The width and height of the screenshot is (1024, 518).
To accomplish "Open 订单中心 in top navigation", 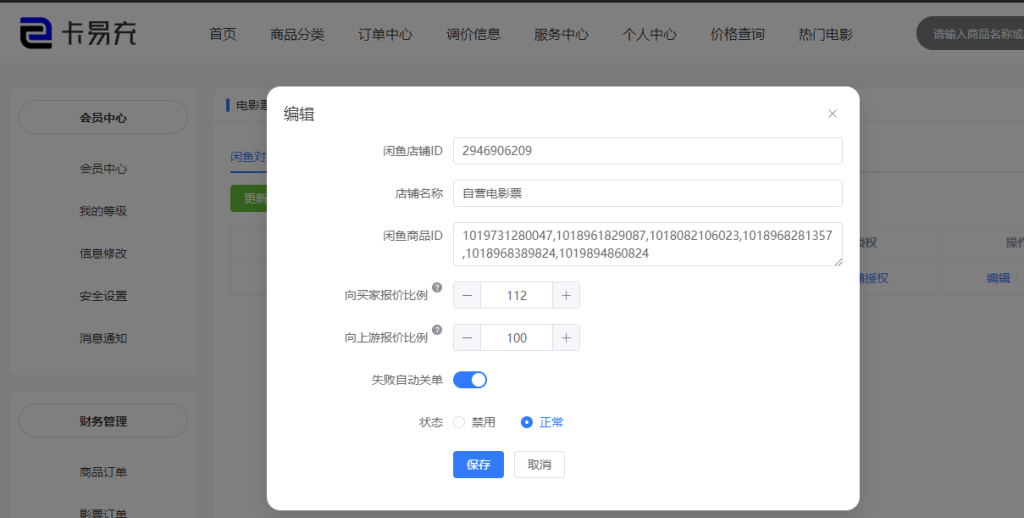I will click(385, 34).
